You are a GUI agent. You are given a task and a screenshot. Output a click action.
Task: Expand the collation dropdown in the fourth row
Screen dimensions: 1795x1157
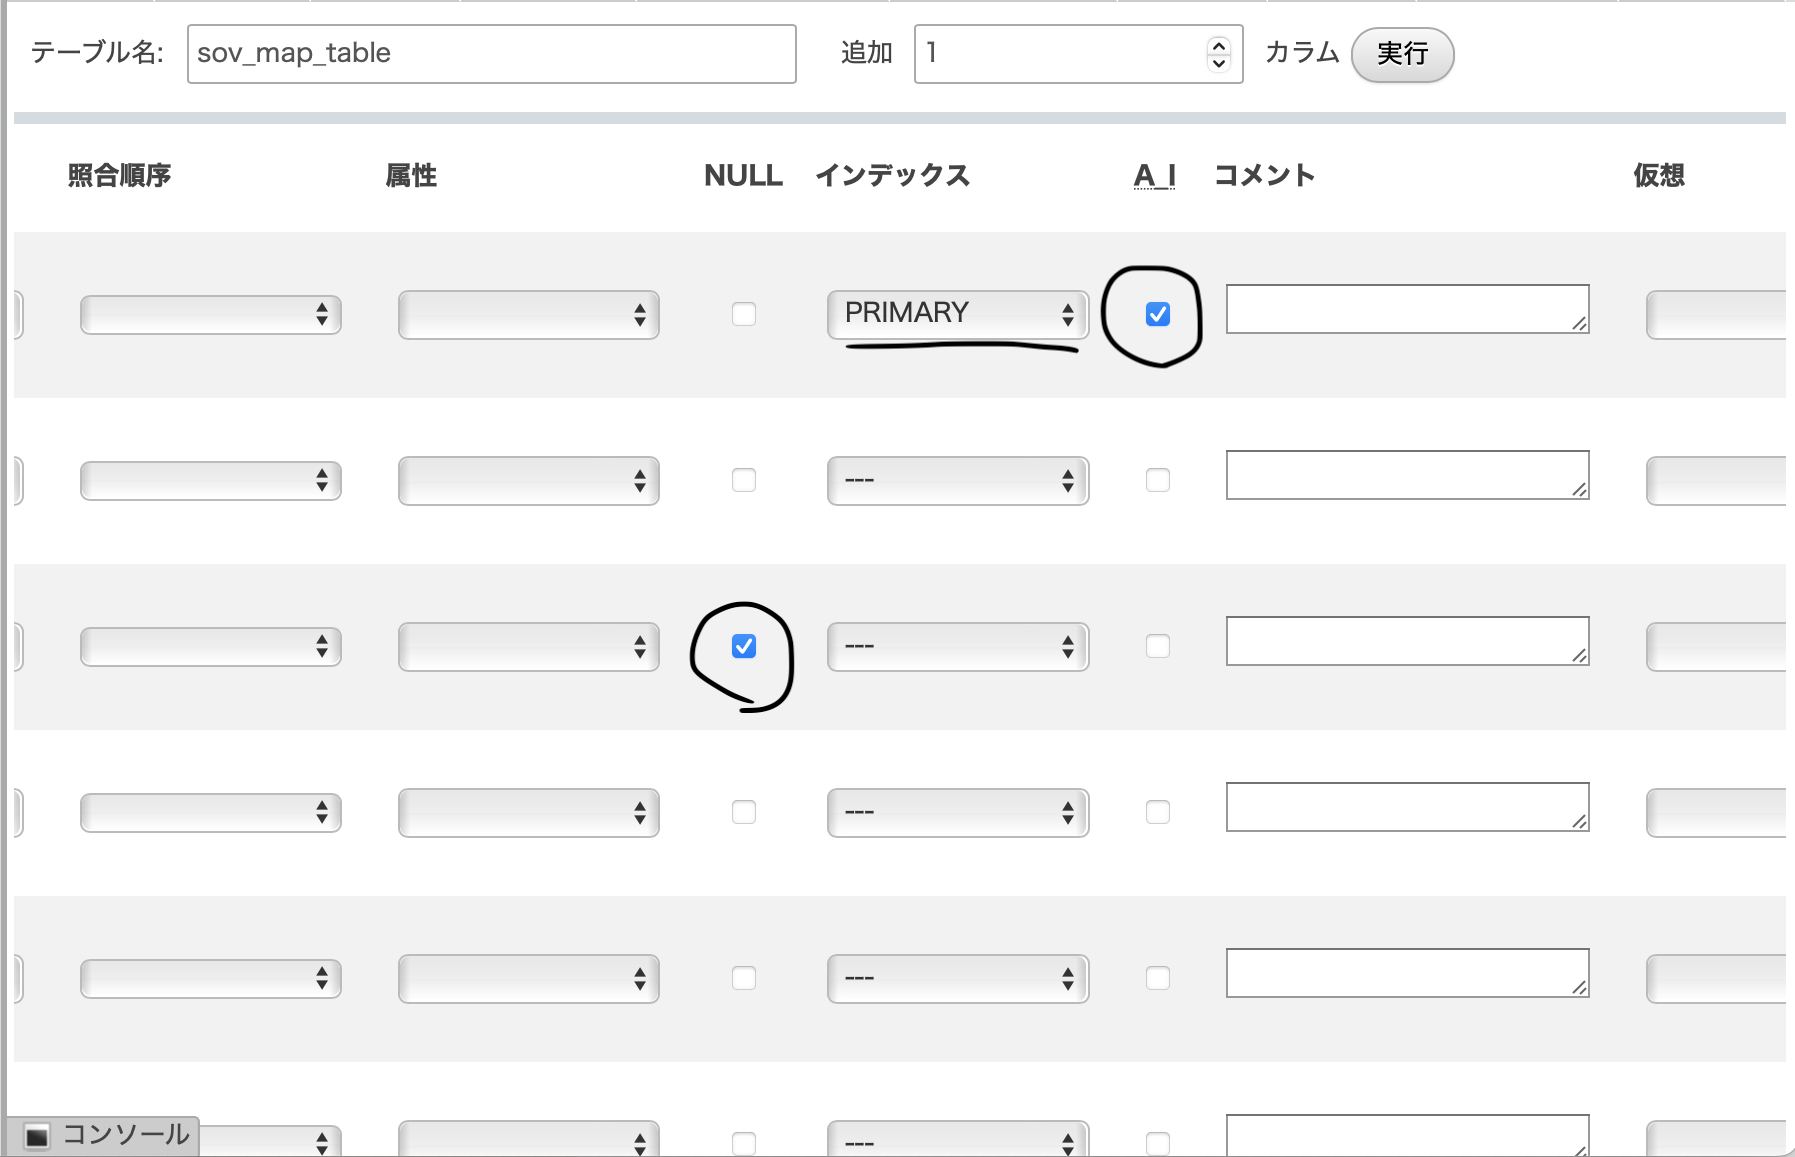coord(209,812)
